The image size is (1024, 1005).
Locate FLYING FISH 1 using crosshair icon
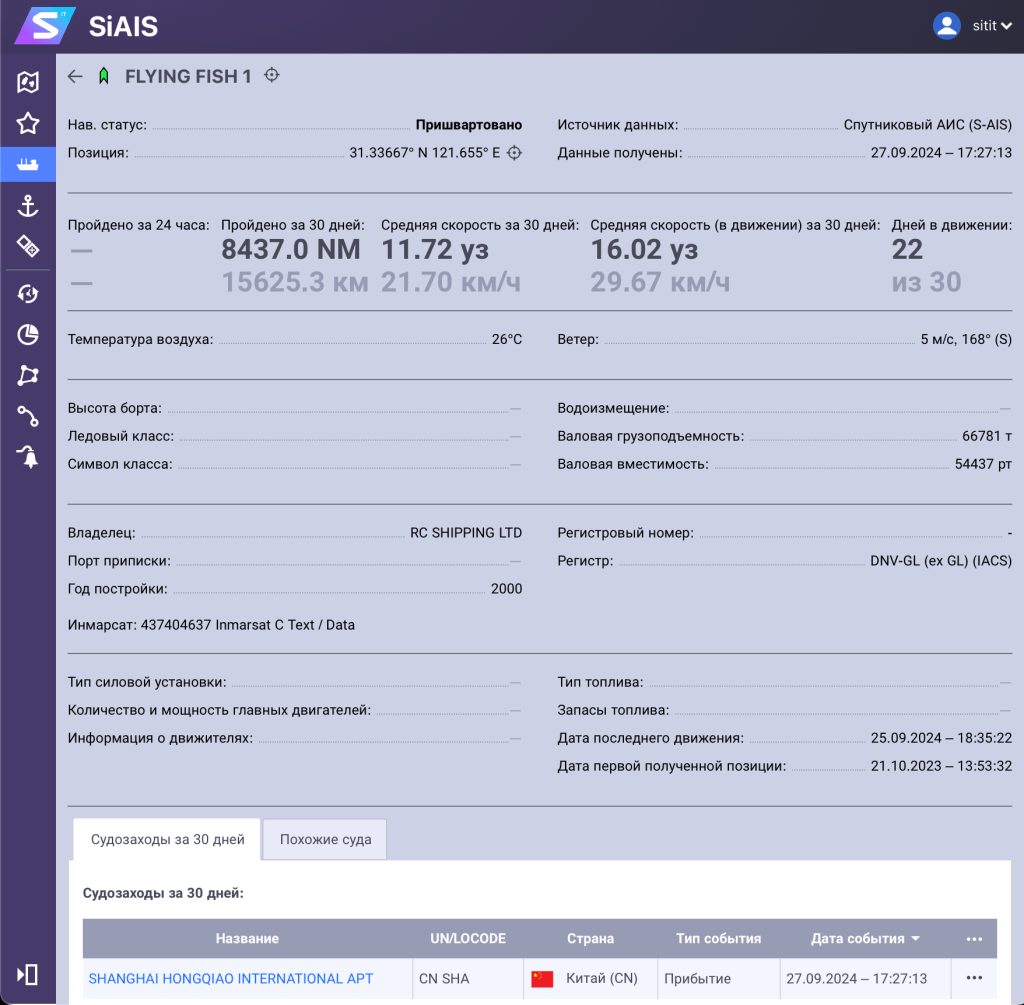point(271,75)
